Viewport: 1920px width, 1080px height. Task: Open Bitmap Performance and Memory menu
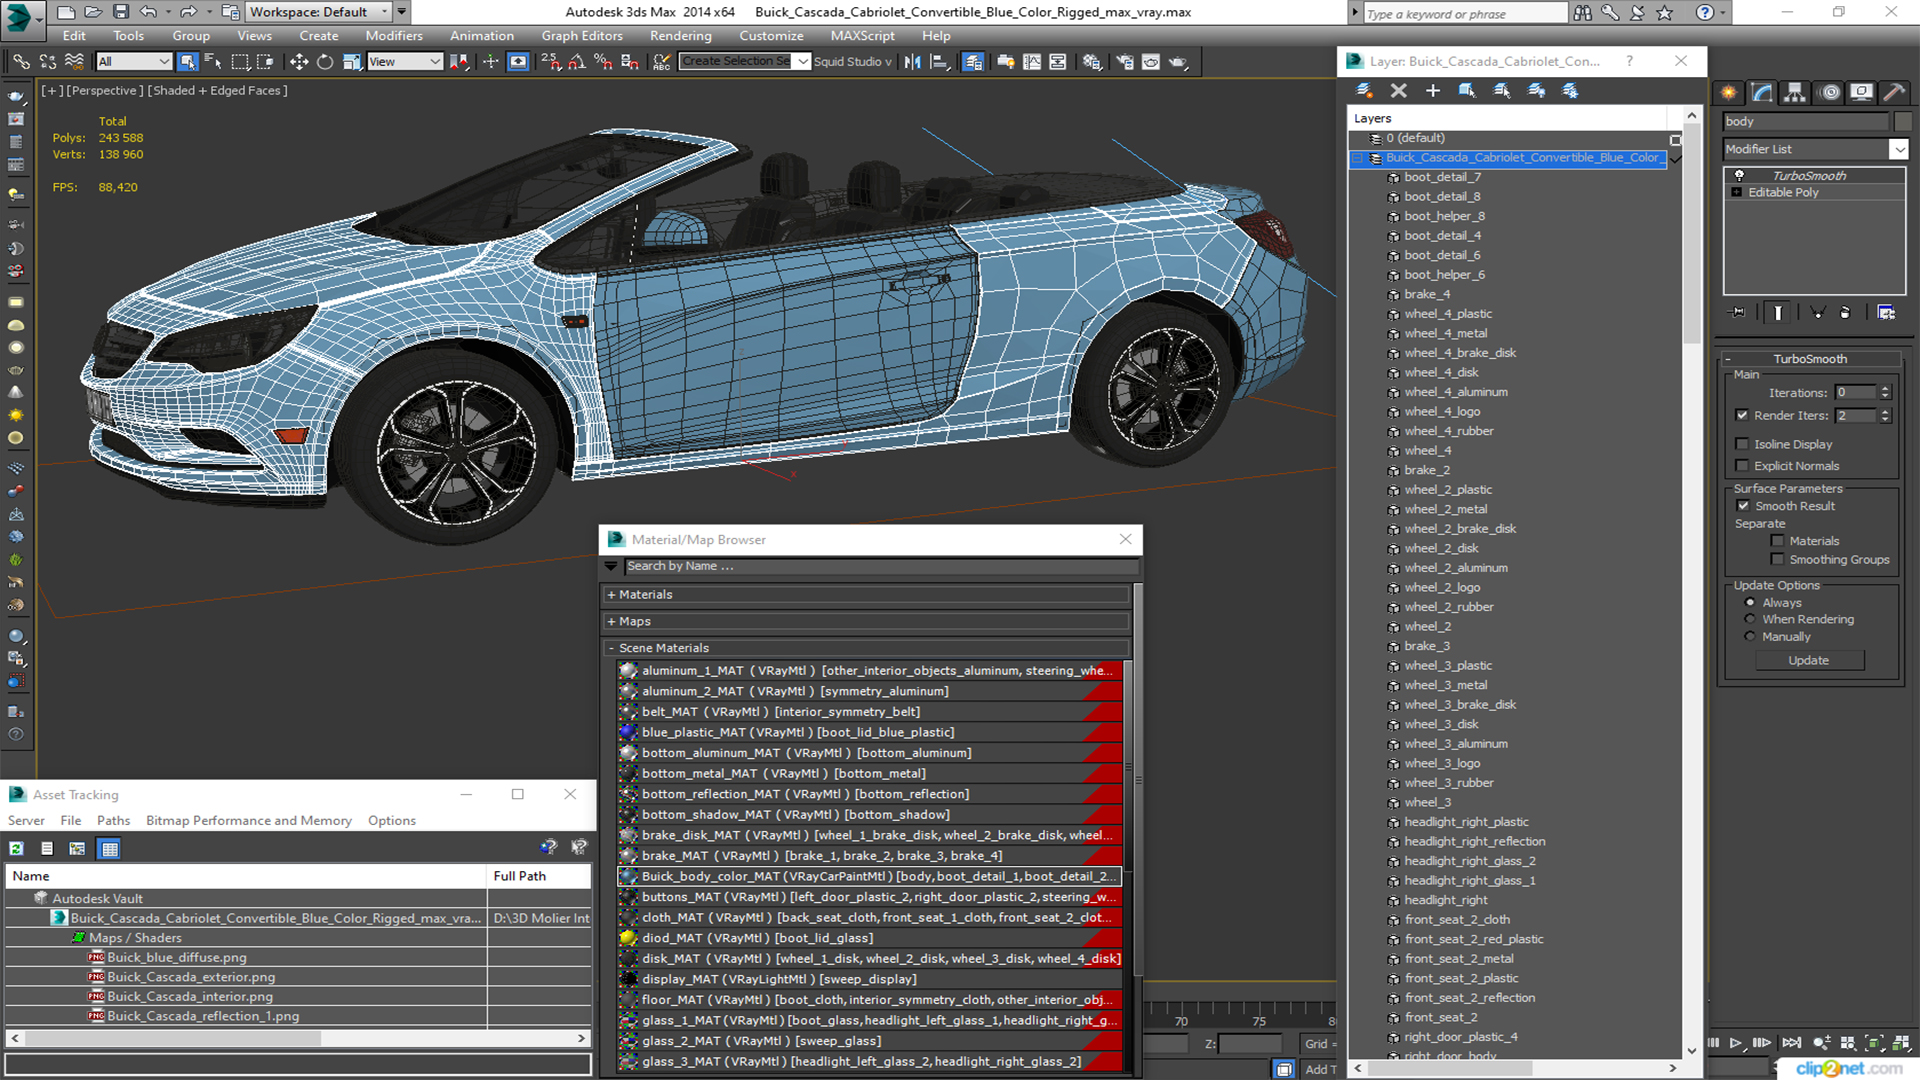pos(249,821)
